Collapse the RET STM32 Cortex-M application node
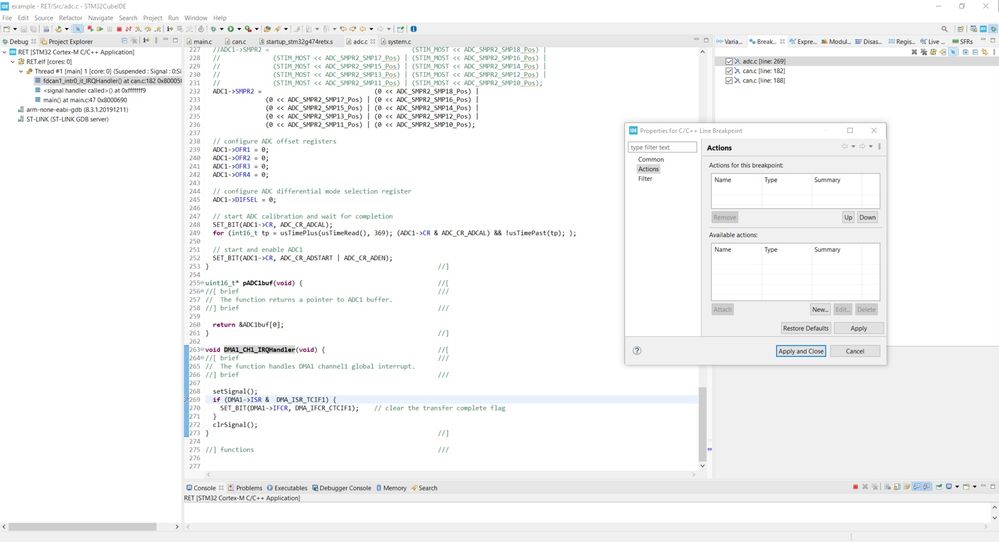The image size is (999, 542). (x=4, y=52)
